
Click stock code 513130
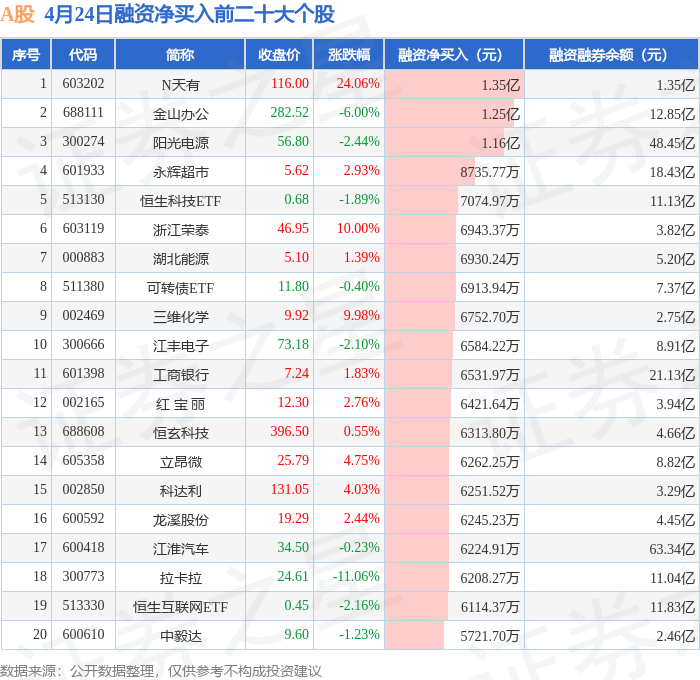tap(83, 200)
